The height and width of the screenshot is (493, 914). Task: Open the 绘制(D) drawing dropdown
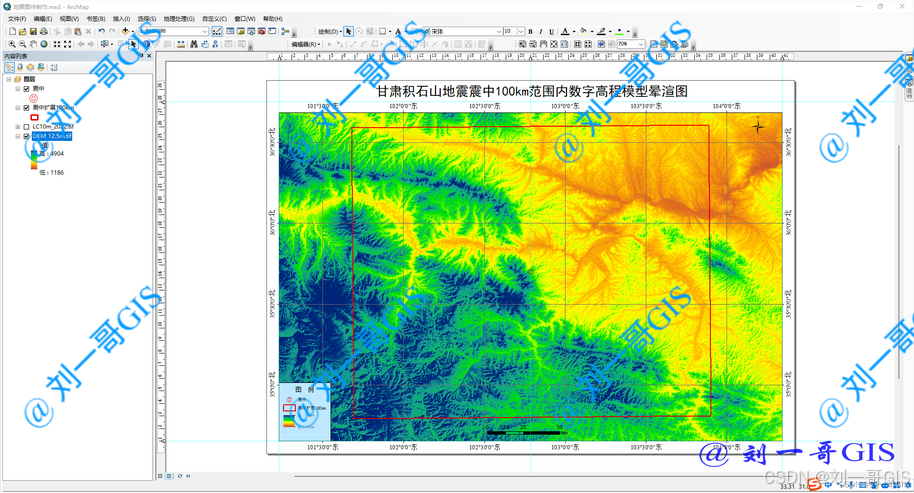tap(330, 31)
